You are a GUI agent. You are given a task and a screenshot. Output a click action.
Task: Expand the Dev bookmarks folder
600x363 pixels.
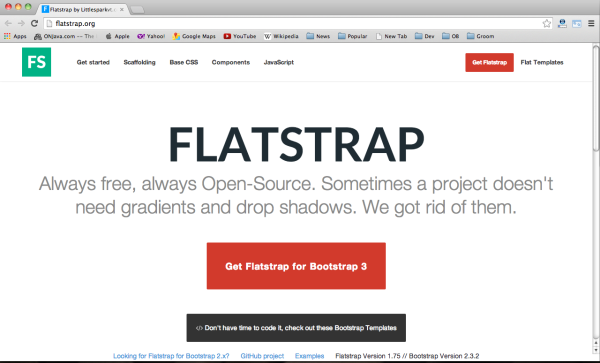[424, 36]
